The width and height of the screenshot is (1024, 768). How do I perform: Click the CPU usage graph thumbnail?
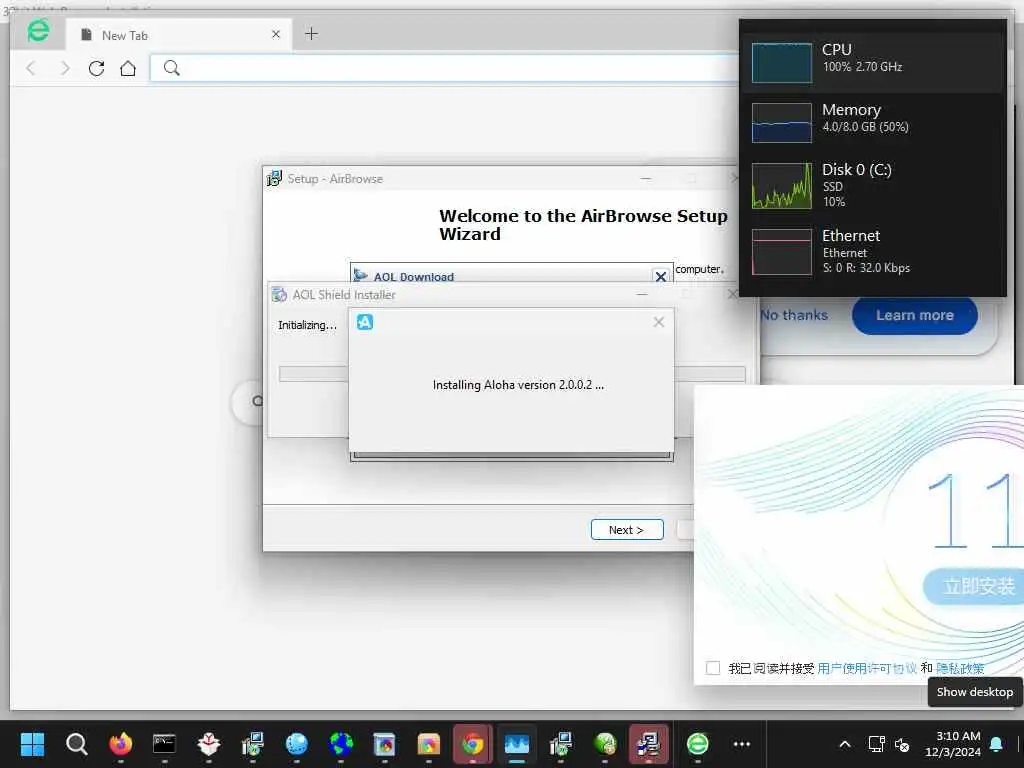(782, 63)
